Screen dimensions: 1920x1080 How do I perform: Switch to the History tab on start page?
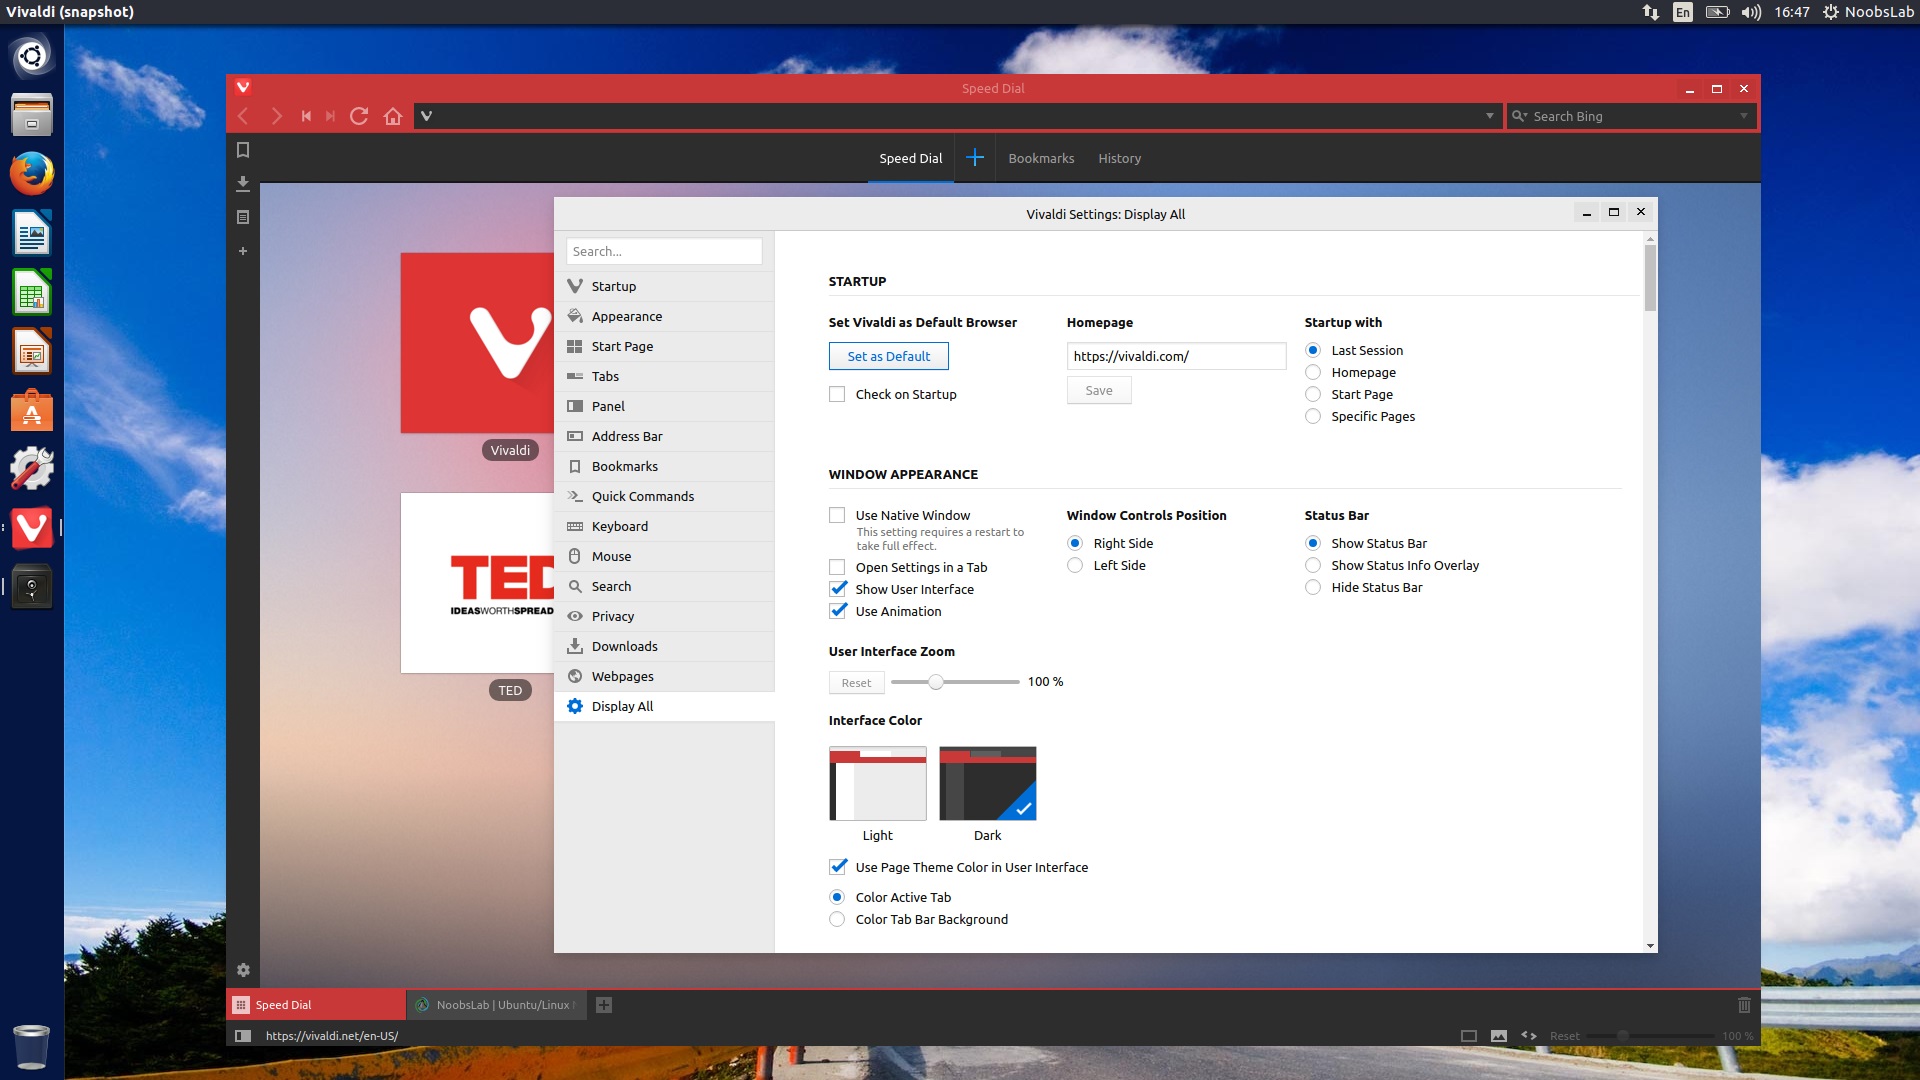point(1119,158)
